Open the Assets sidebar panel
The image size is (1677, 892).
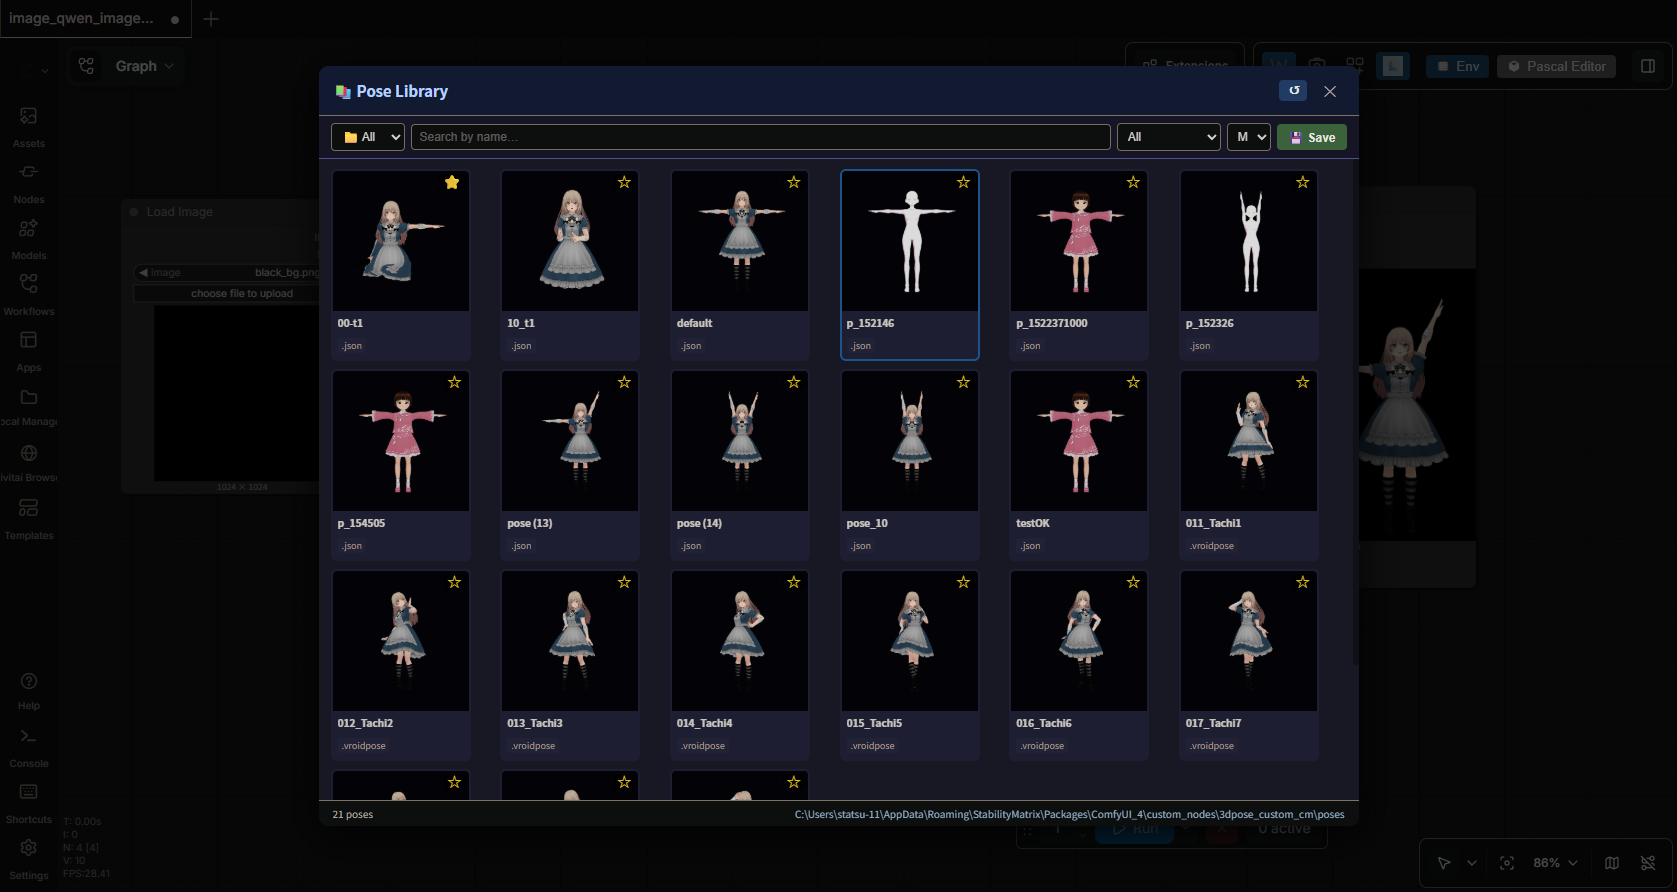(x=29, y=127)
